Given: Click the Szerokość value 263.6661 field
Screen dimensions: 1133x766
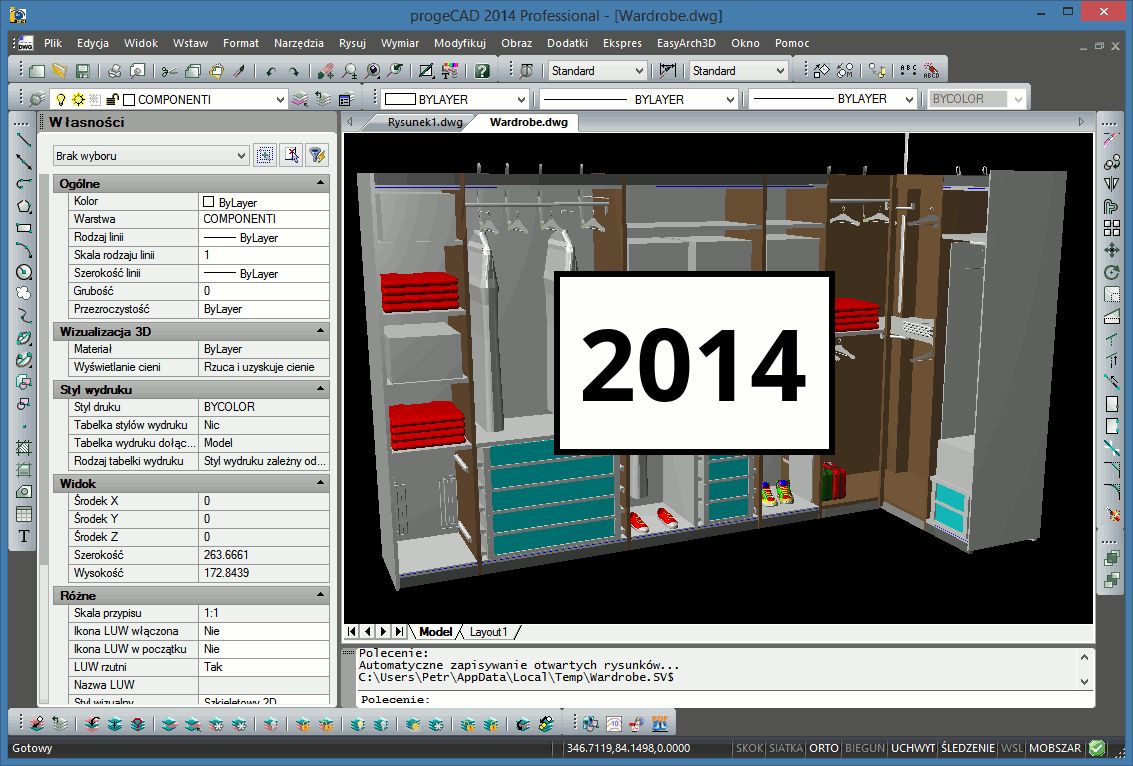Looking at the screenshot, I should [264, 555].
